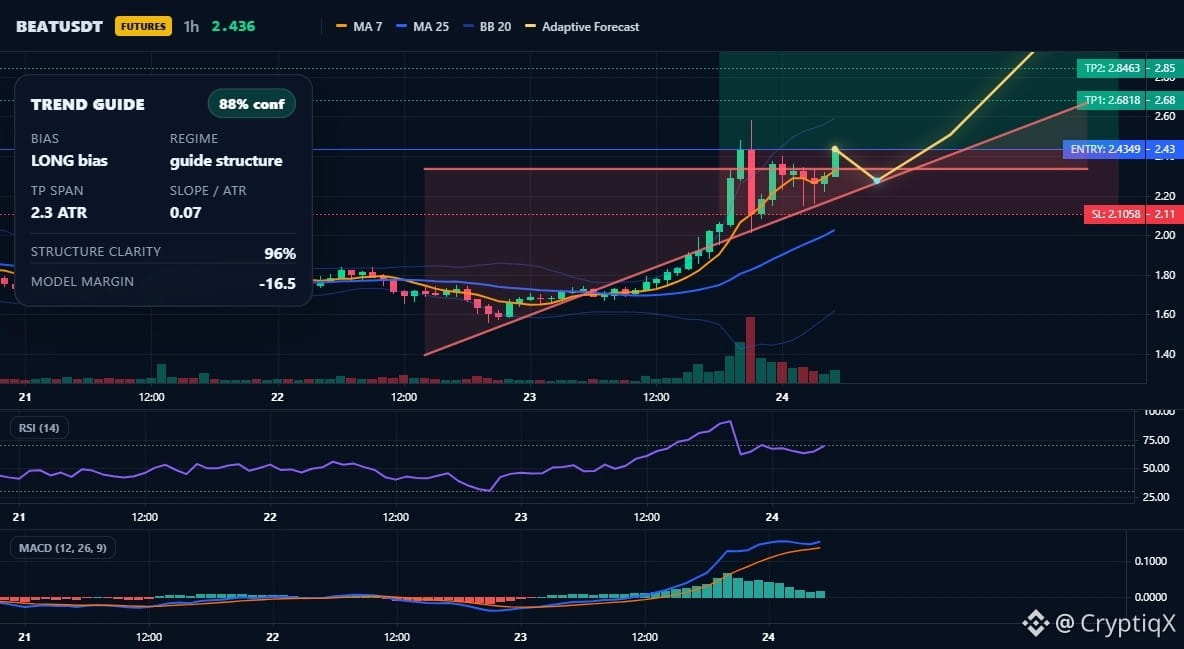The image size is (1184, 649).
Task: Toggle the MA 25 legend entry
Action: 423,26
